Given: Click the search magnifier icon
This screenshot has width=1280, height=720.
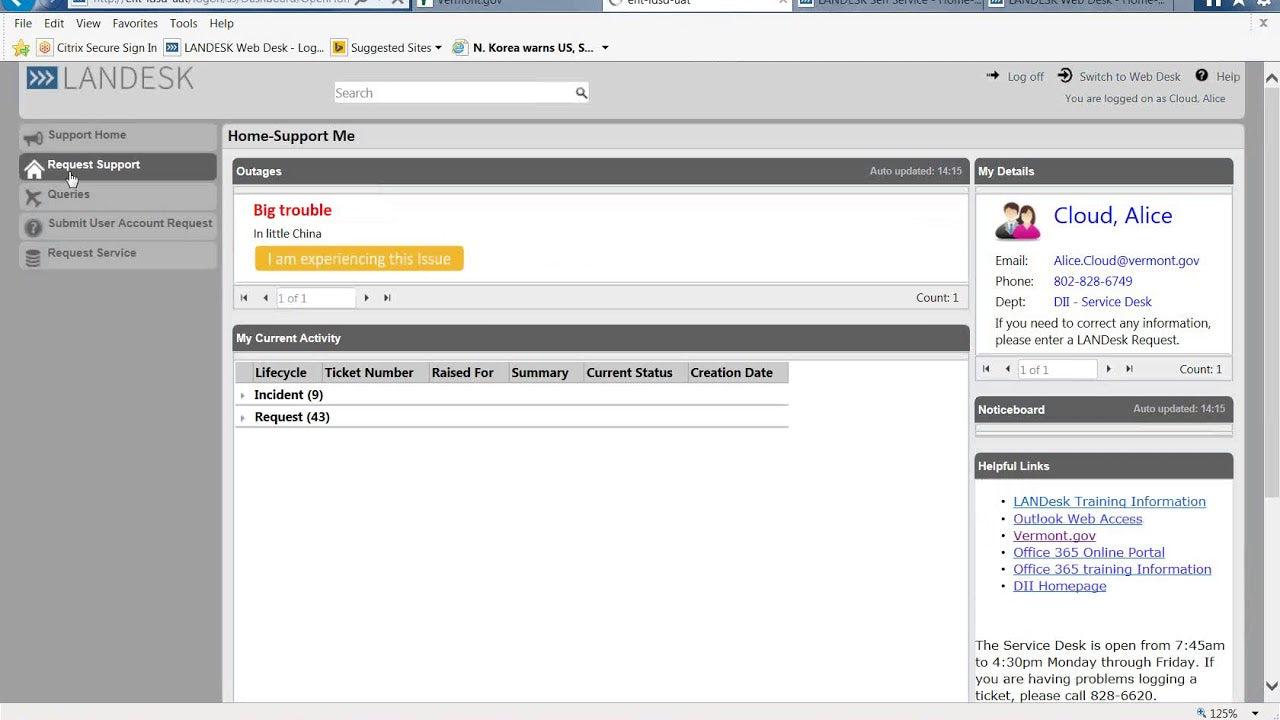Looking at the screenshot, I should 581,92.
